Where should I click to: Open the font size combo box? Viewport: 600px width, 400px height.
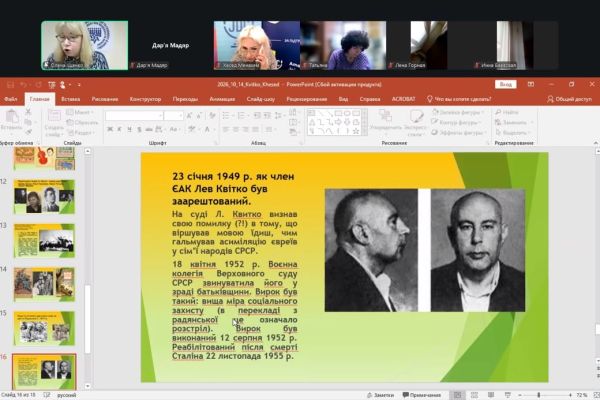pos(173,116)
